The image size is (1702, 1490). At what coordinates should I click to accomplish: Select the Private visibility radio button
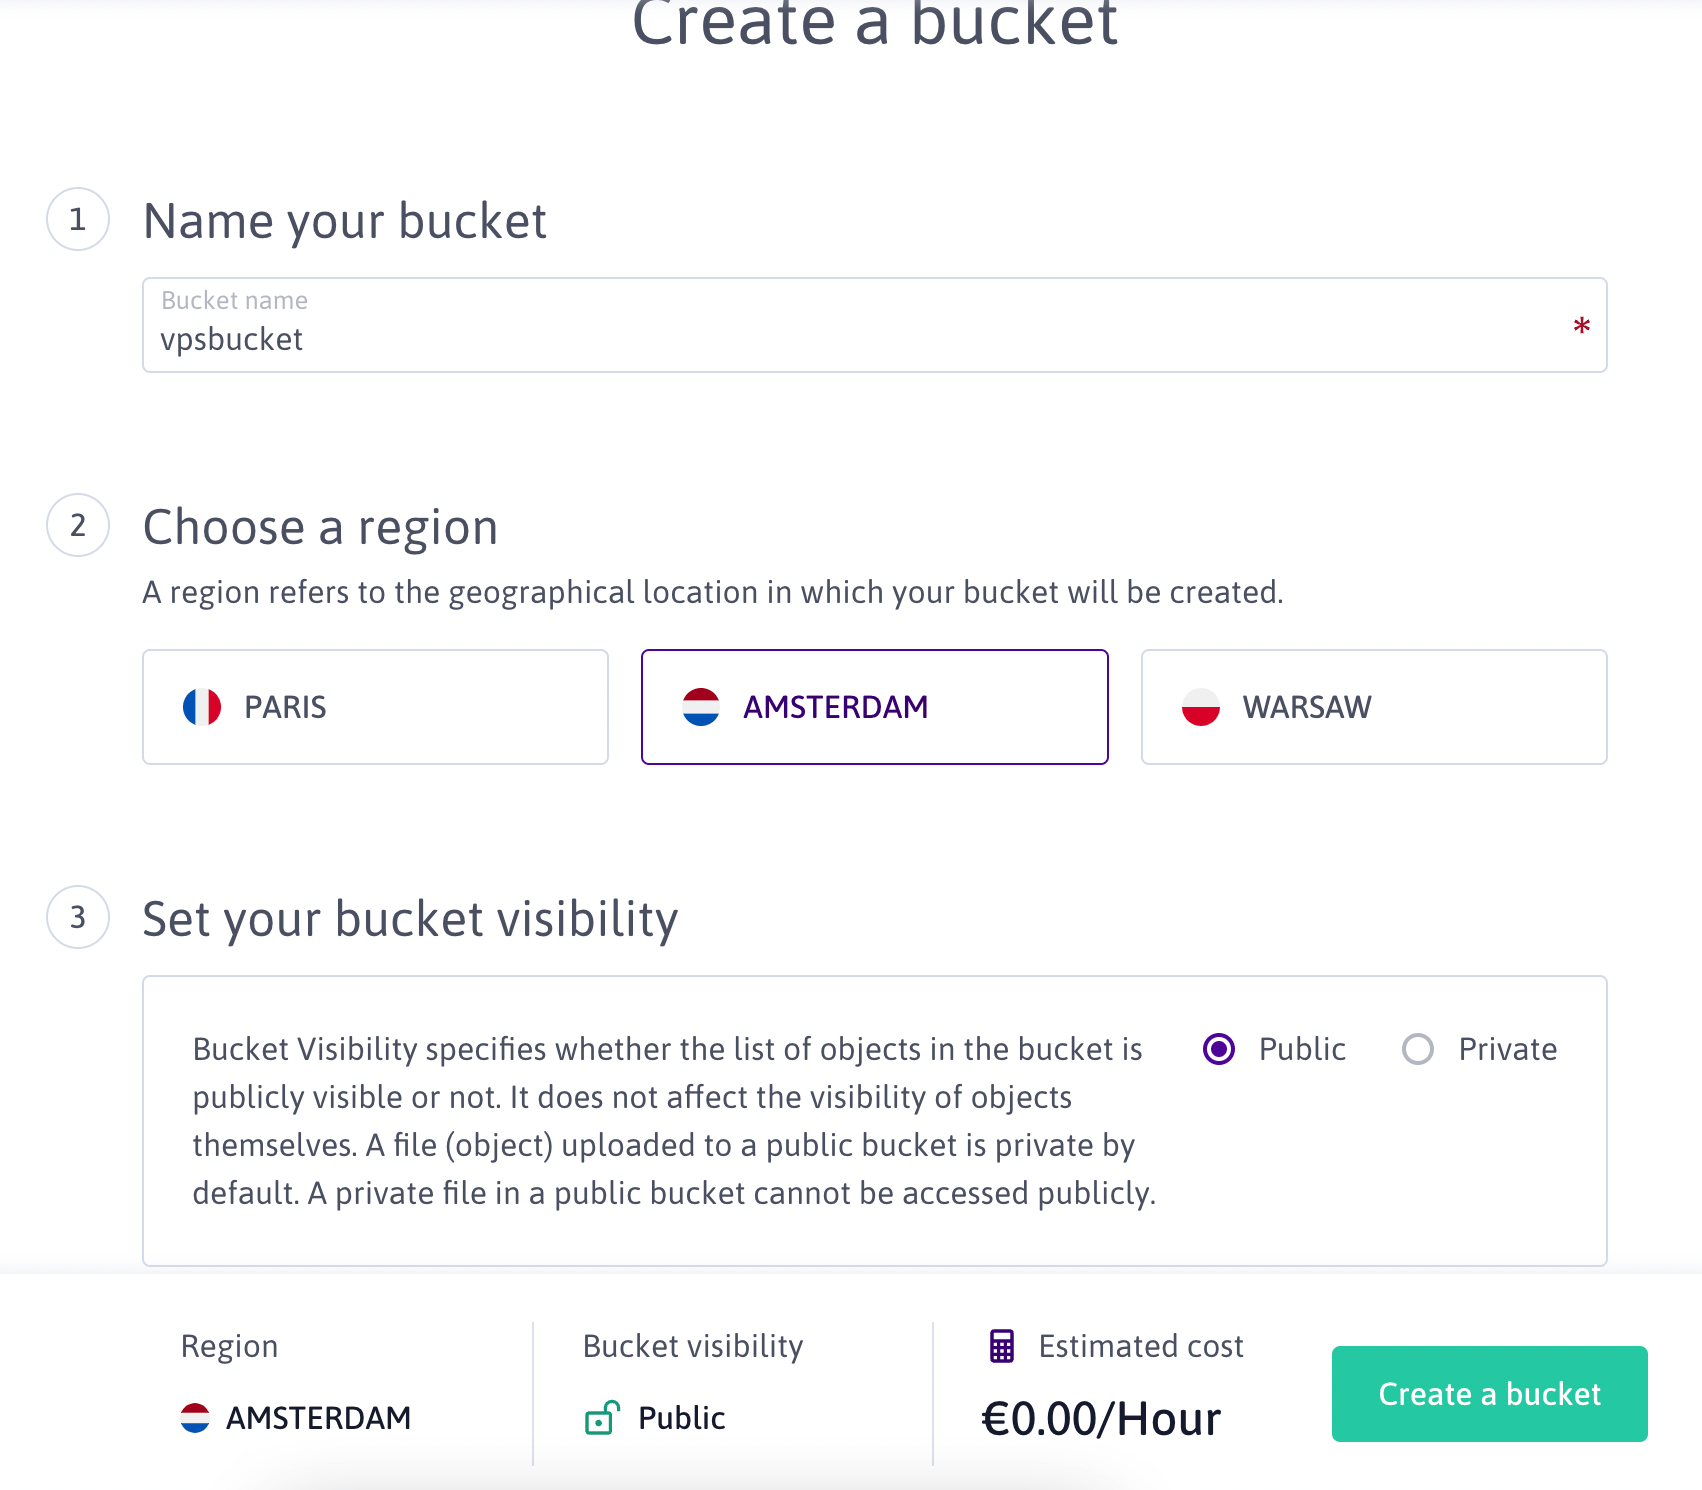[1418, 1049]
